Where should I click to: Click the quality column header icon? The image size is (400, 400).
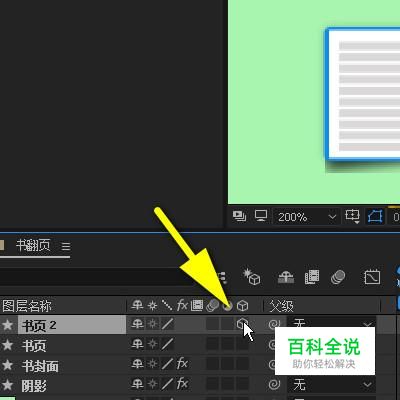coord(167,305)
